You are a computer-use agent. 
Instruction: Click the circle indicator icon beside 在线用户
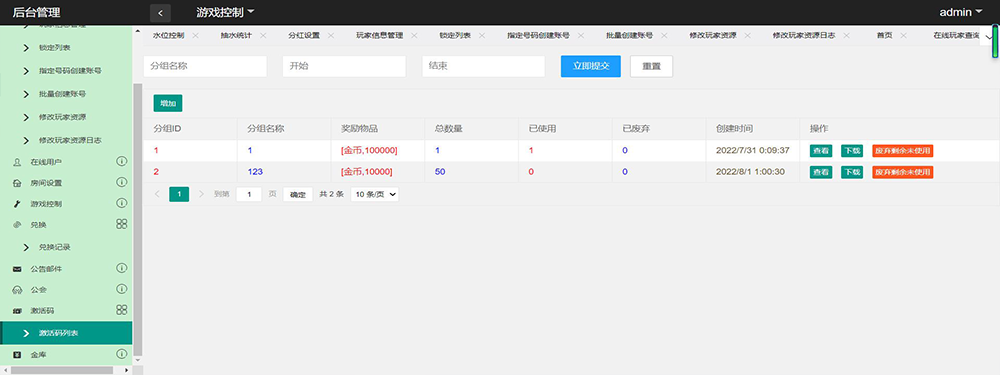point(122,161)
